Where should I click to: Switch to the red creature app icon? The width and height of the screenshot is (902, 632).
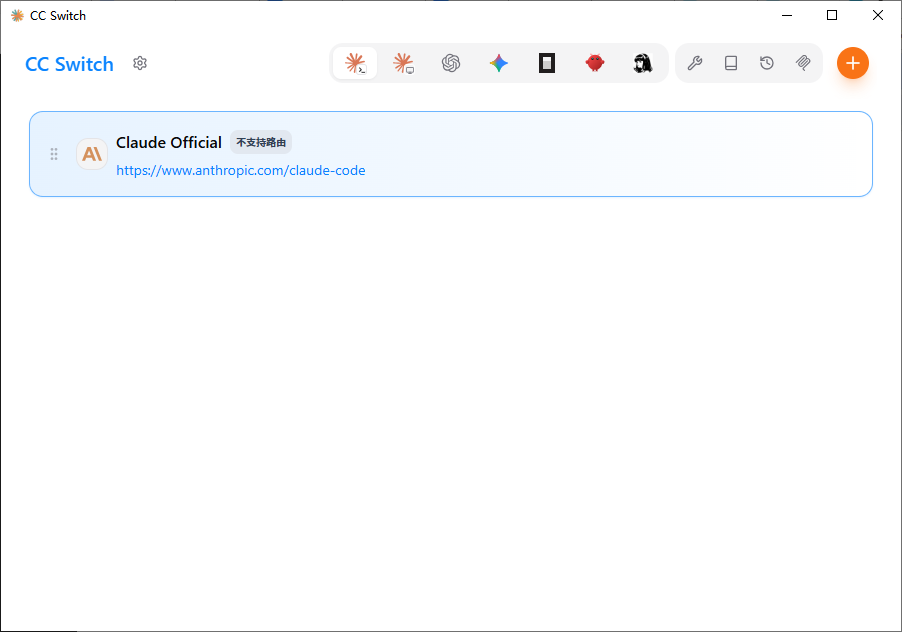click(595, 63)
